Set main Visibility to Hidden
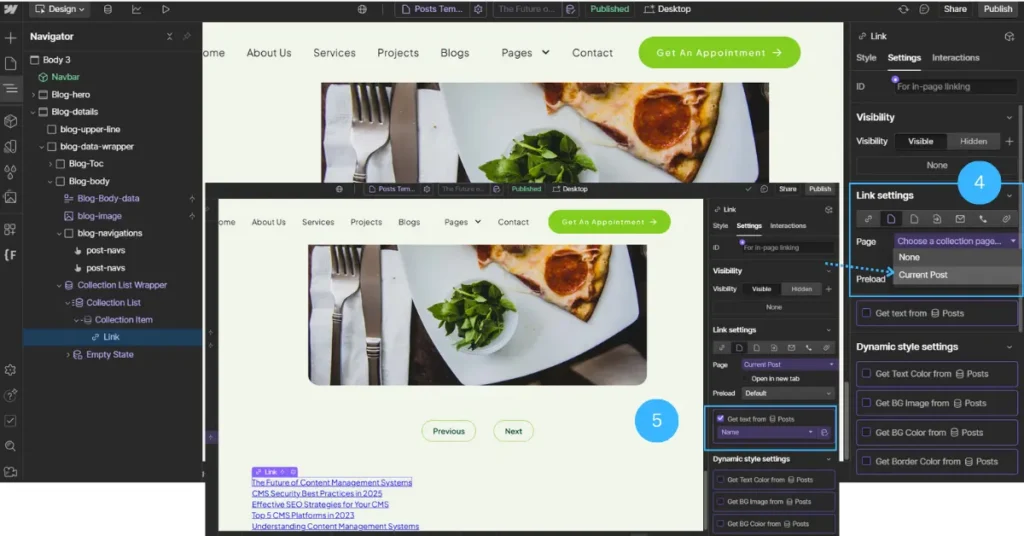Viewport: 1024px width, 536px height. [x=973, y=141]
